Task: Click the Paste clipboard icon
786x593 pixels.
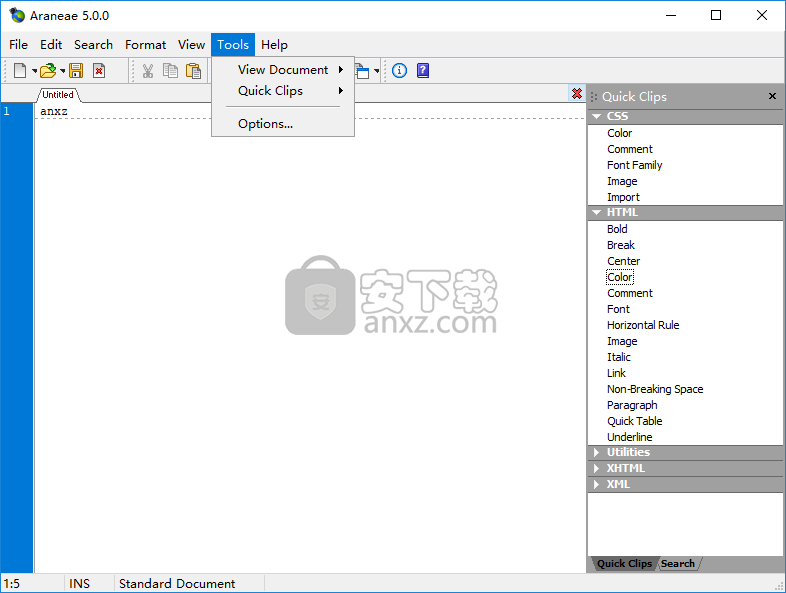Action: 193,71
